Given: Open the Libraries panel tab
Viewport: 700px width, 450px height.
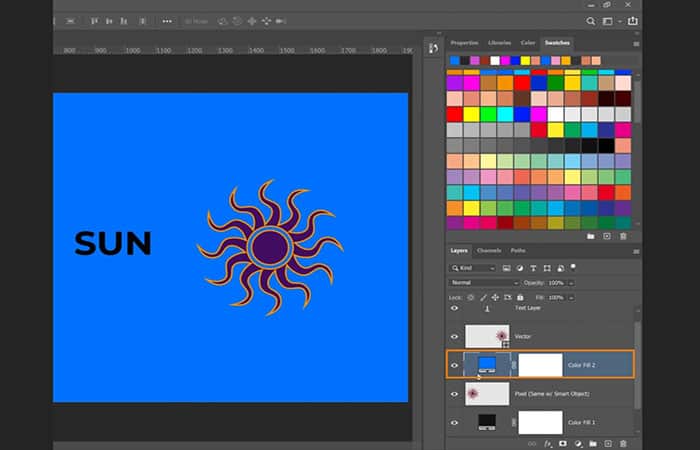Looking at the screenshot, I should coord(499,43).
